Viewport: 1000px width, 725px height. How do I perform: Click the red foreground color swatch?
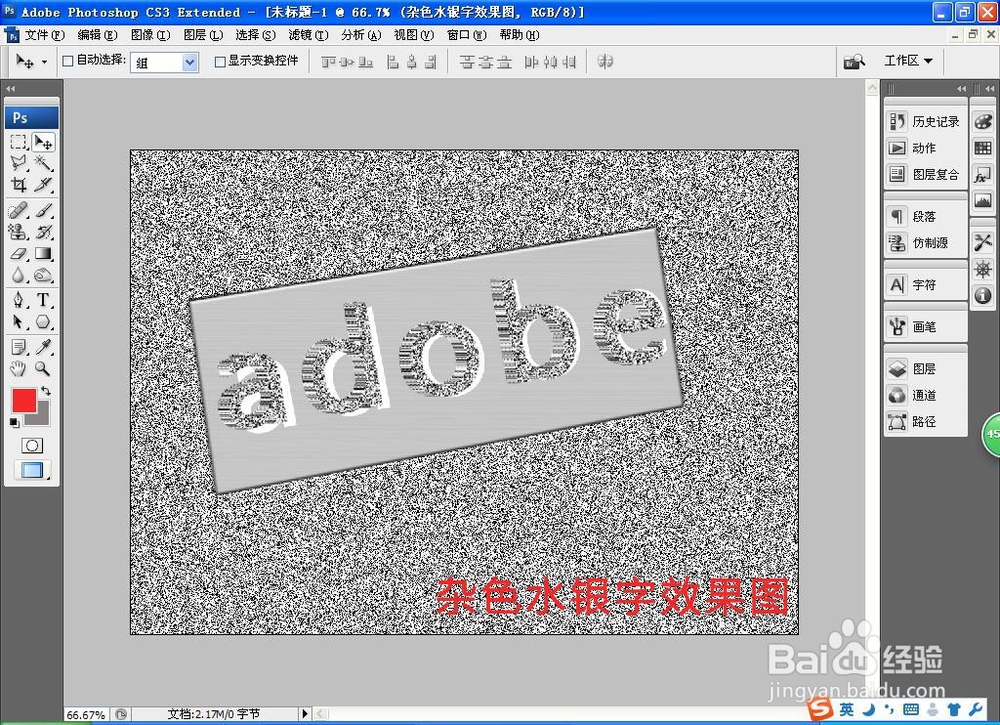point(22,399)
